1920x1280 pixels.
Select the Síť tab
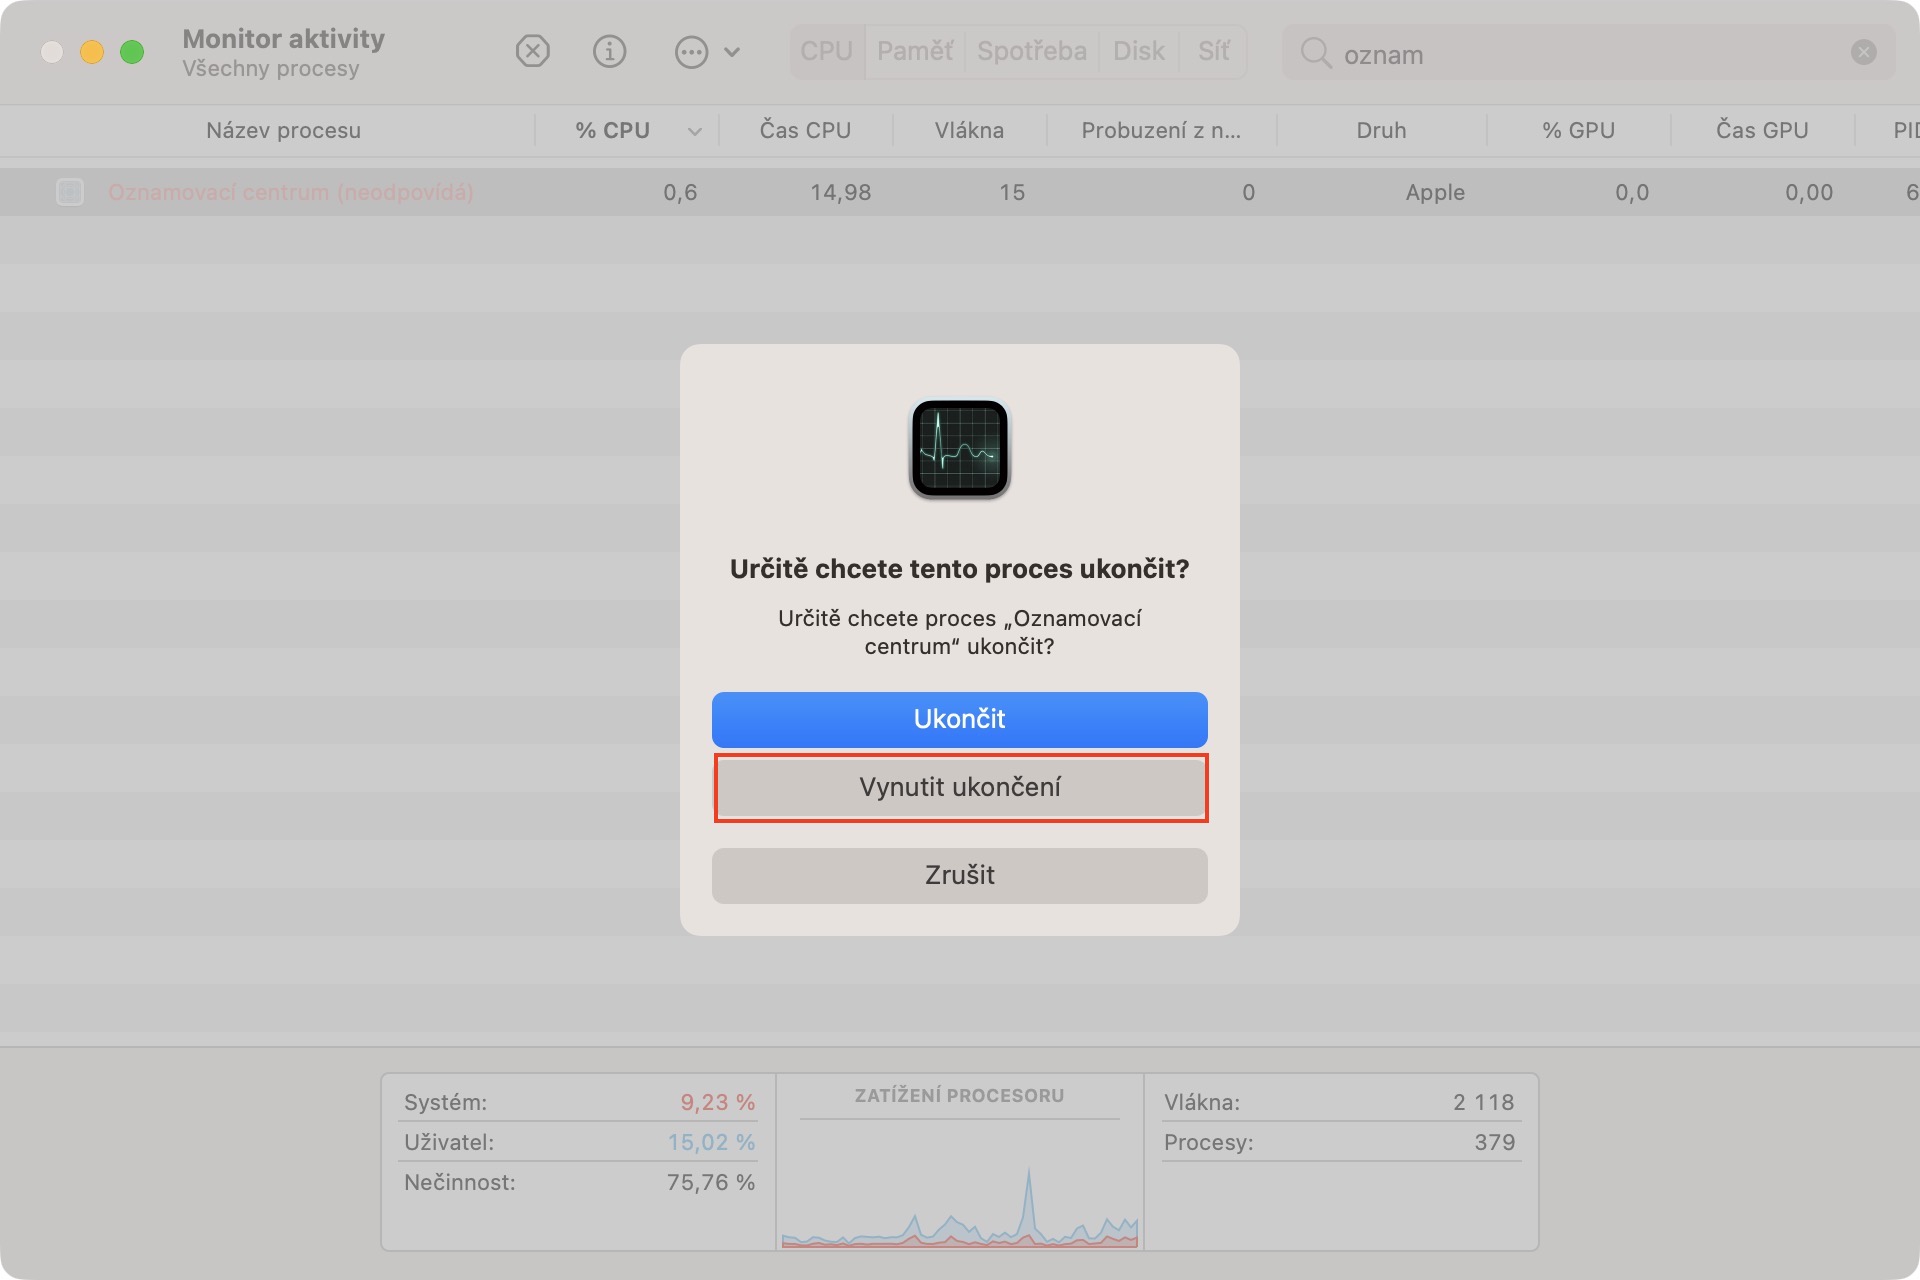(x=1213, y=51)
